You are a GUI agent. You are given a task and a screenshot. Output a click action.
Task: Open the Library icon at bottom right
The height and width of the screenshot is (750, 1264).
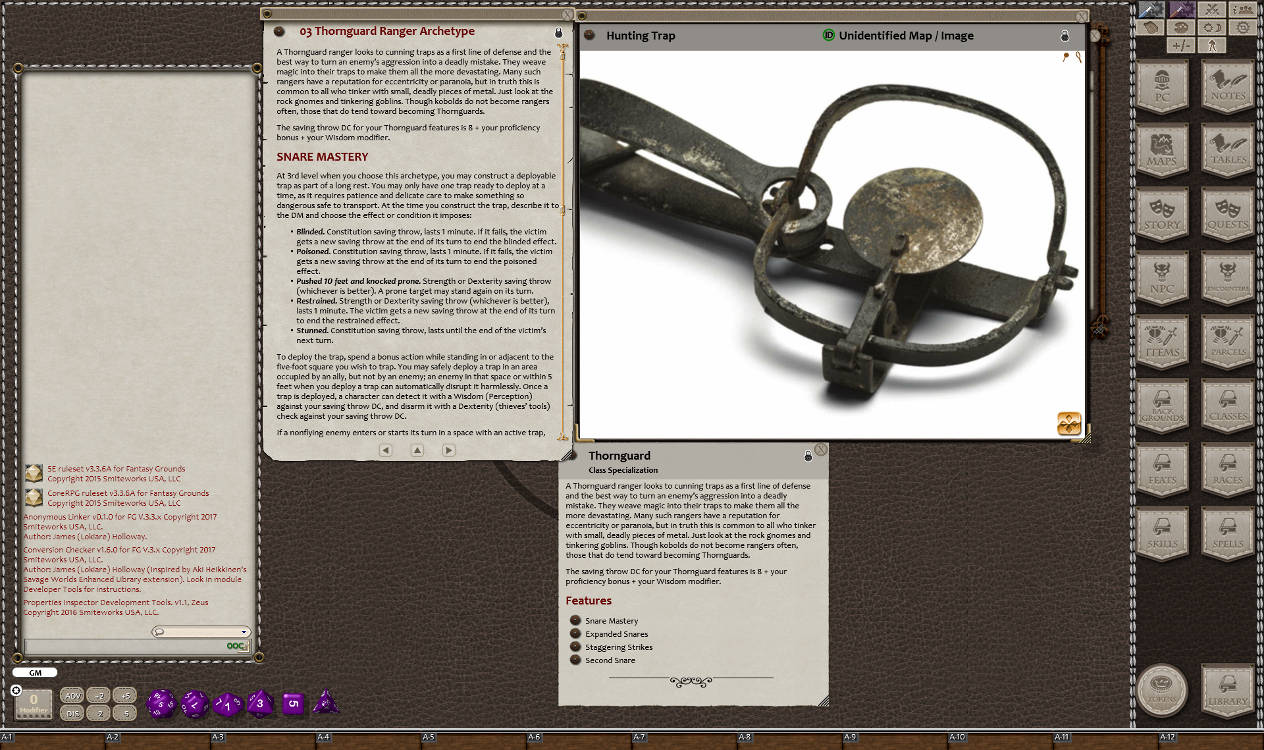(1227, 690)
